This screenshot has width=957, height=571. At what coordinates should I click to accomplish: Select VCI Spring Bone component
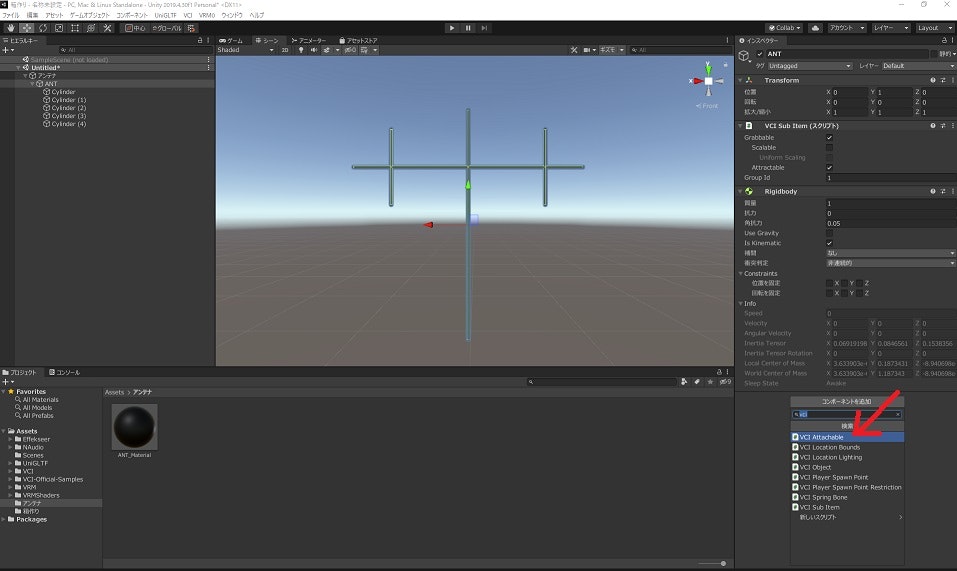(x=847, y=498)
